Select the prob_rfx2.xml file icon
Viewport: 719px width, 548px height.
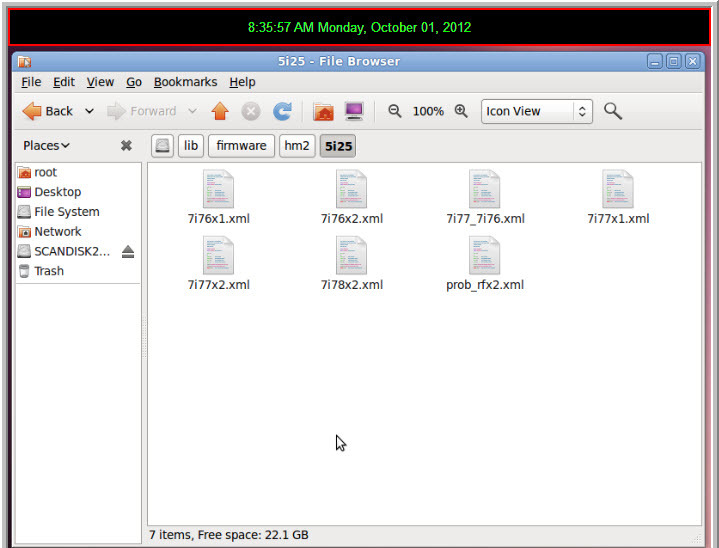pos(485,255)
